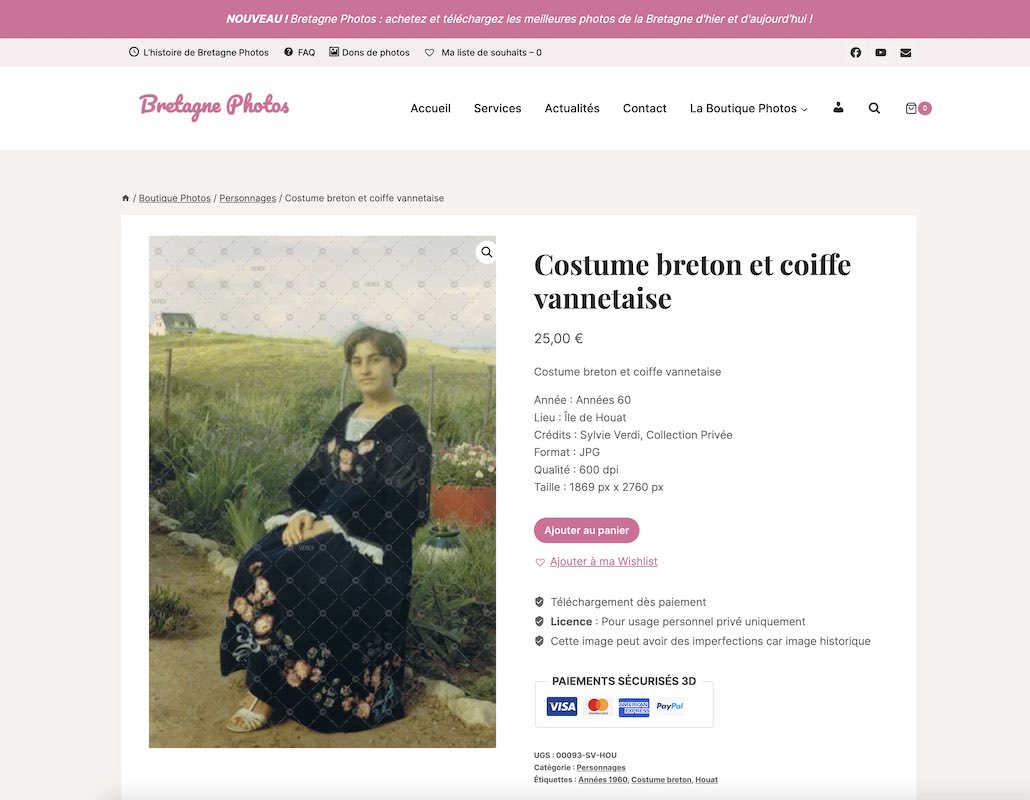Zoom the product image with magnifier

click(486, 252)
